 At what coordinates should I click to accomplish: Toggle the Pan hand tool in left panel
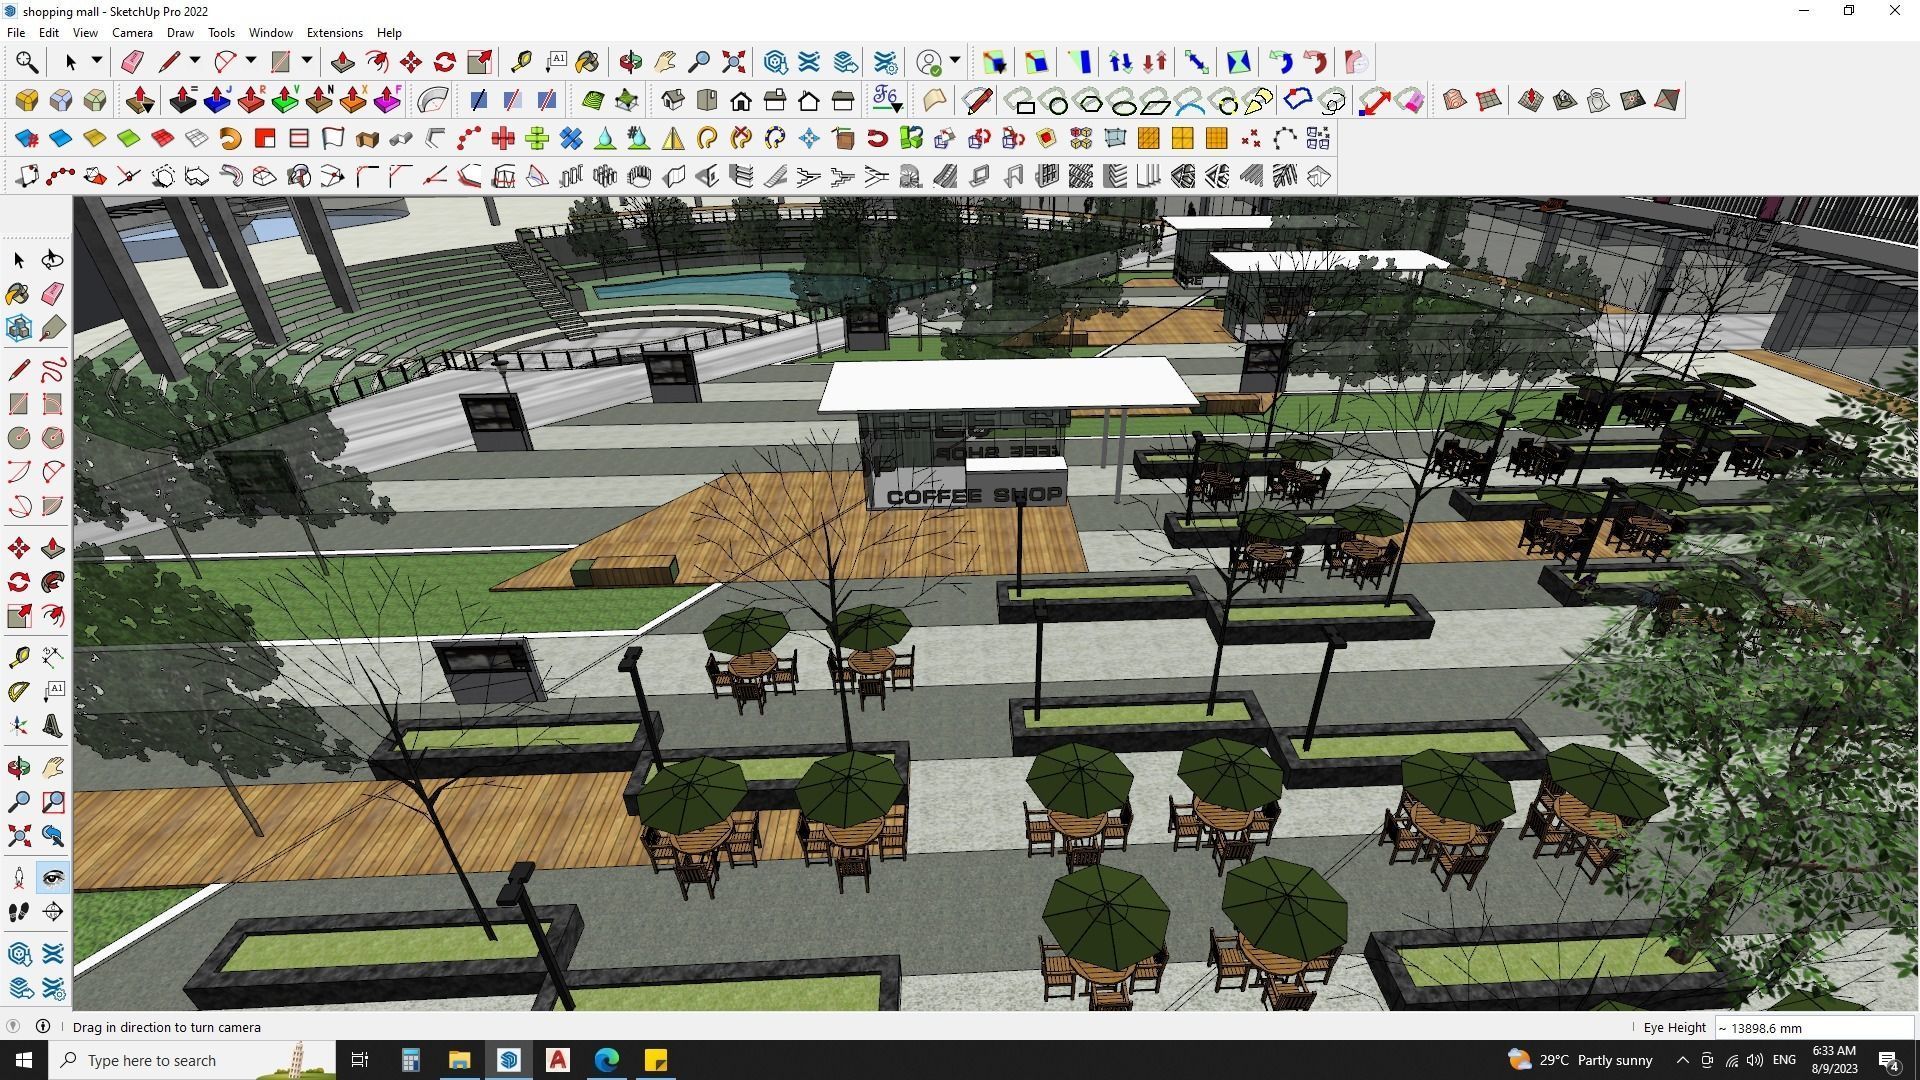[53, 768]
